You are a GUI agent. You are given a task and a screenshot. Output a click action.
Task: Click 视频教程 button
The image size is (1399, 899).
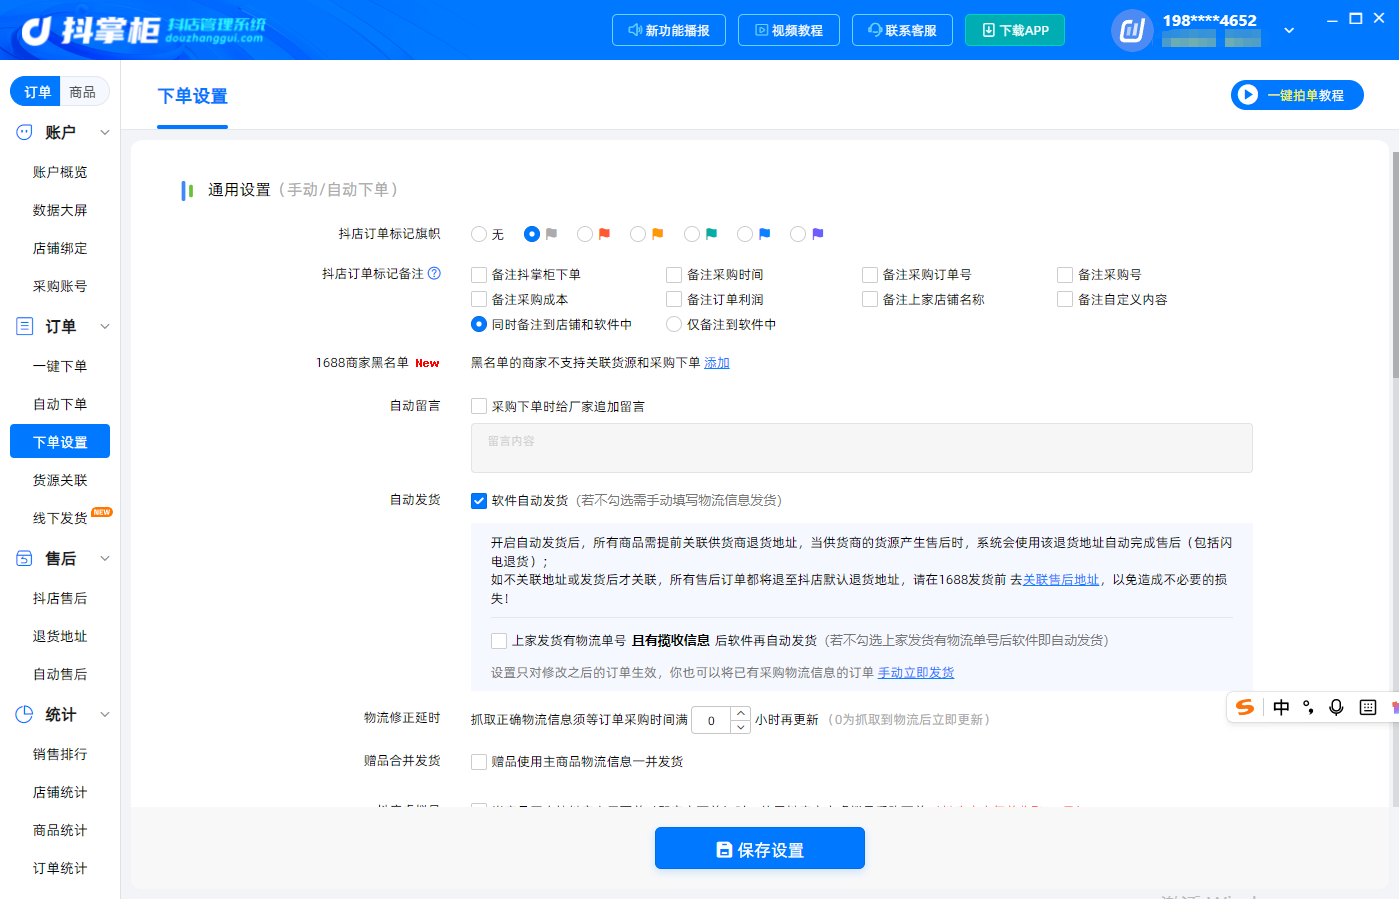[x=788, y=30]
